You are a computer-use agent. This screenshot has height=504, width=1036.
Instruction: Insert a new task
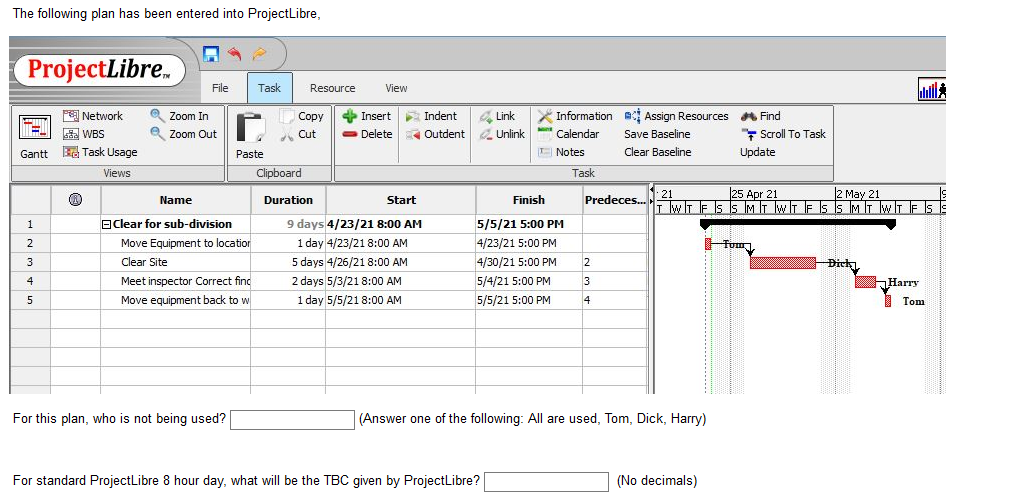367,116
